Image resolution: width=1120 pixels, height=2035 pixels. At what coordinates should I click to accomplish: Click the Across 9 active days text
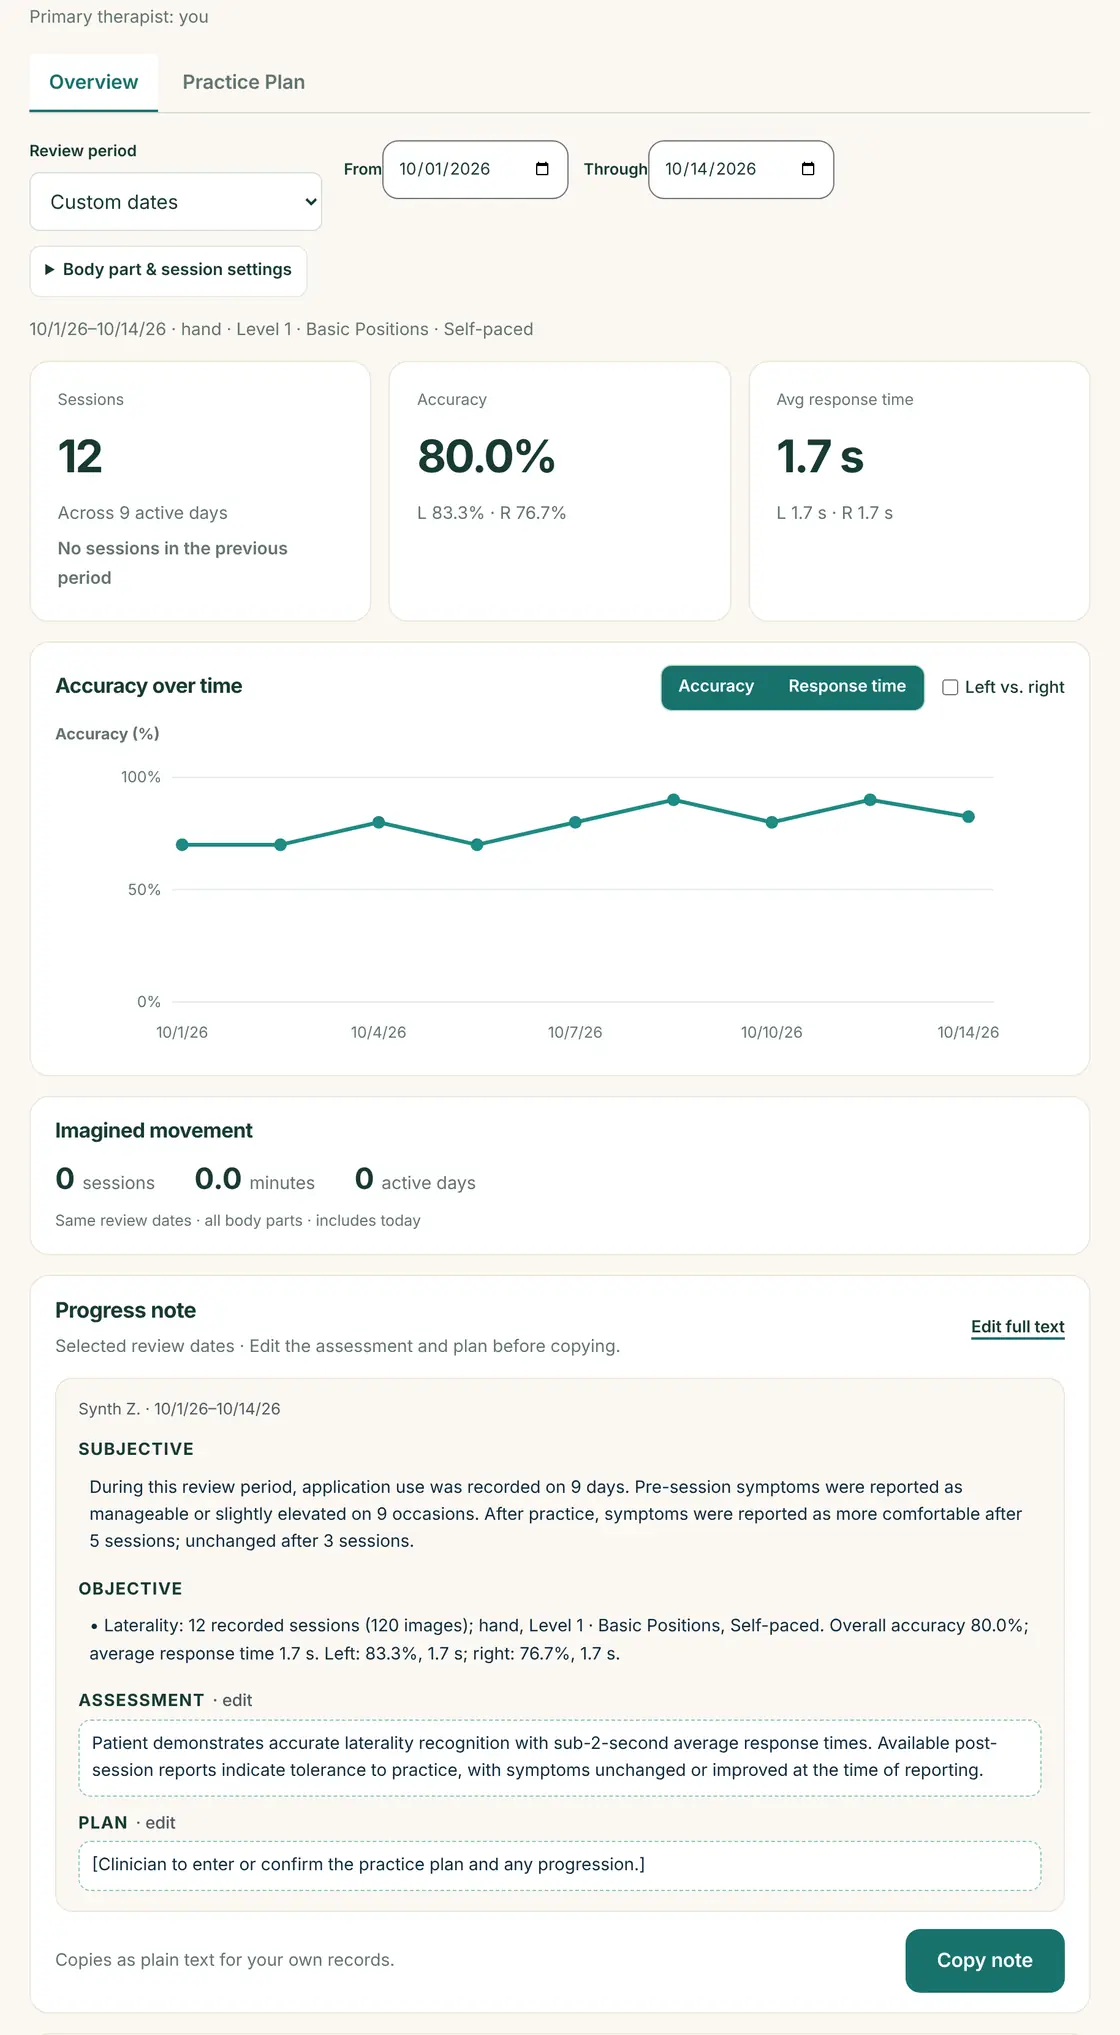(143, 513)
